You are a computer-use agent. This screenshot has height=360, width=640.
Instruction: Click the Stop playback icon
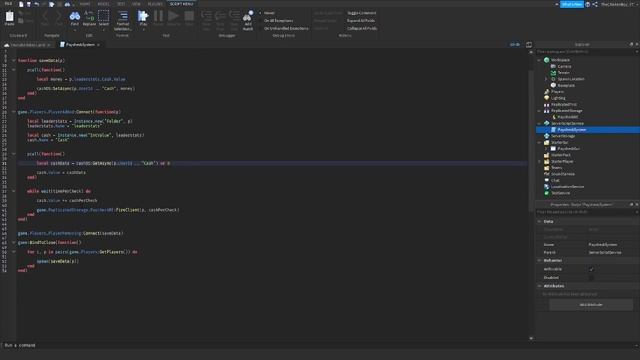pyautogui.click(x=189, y=16)
